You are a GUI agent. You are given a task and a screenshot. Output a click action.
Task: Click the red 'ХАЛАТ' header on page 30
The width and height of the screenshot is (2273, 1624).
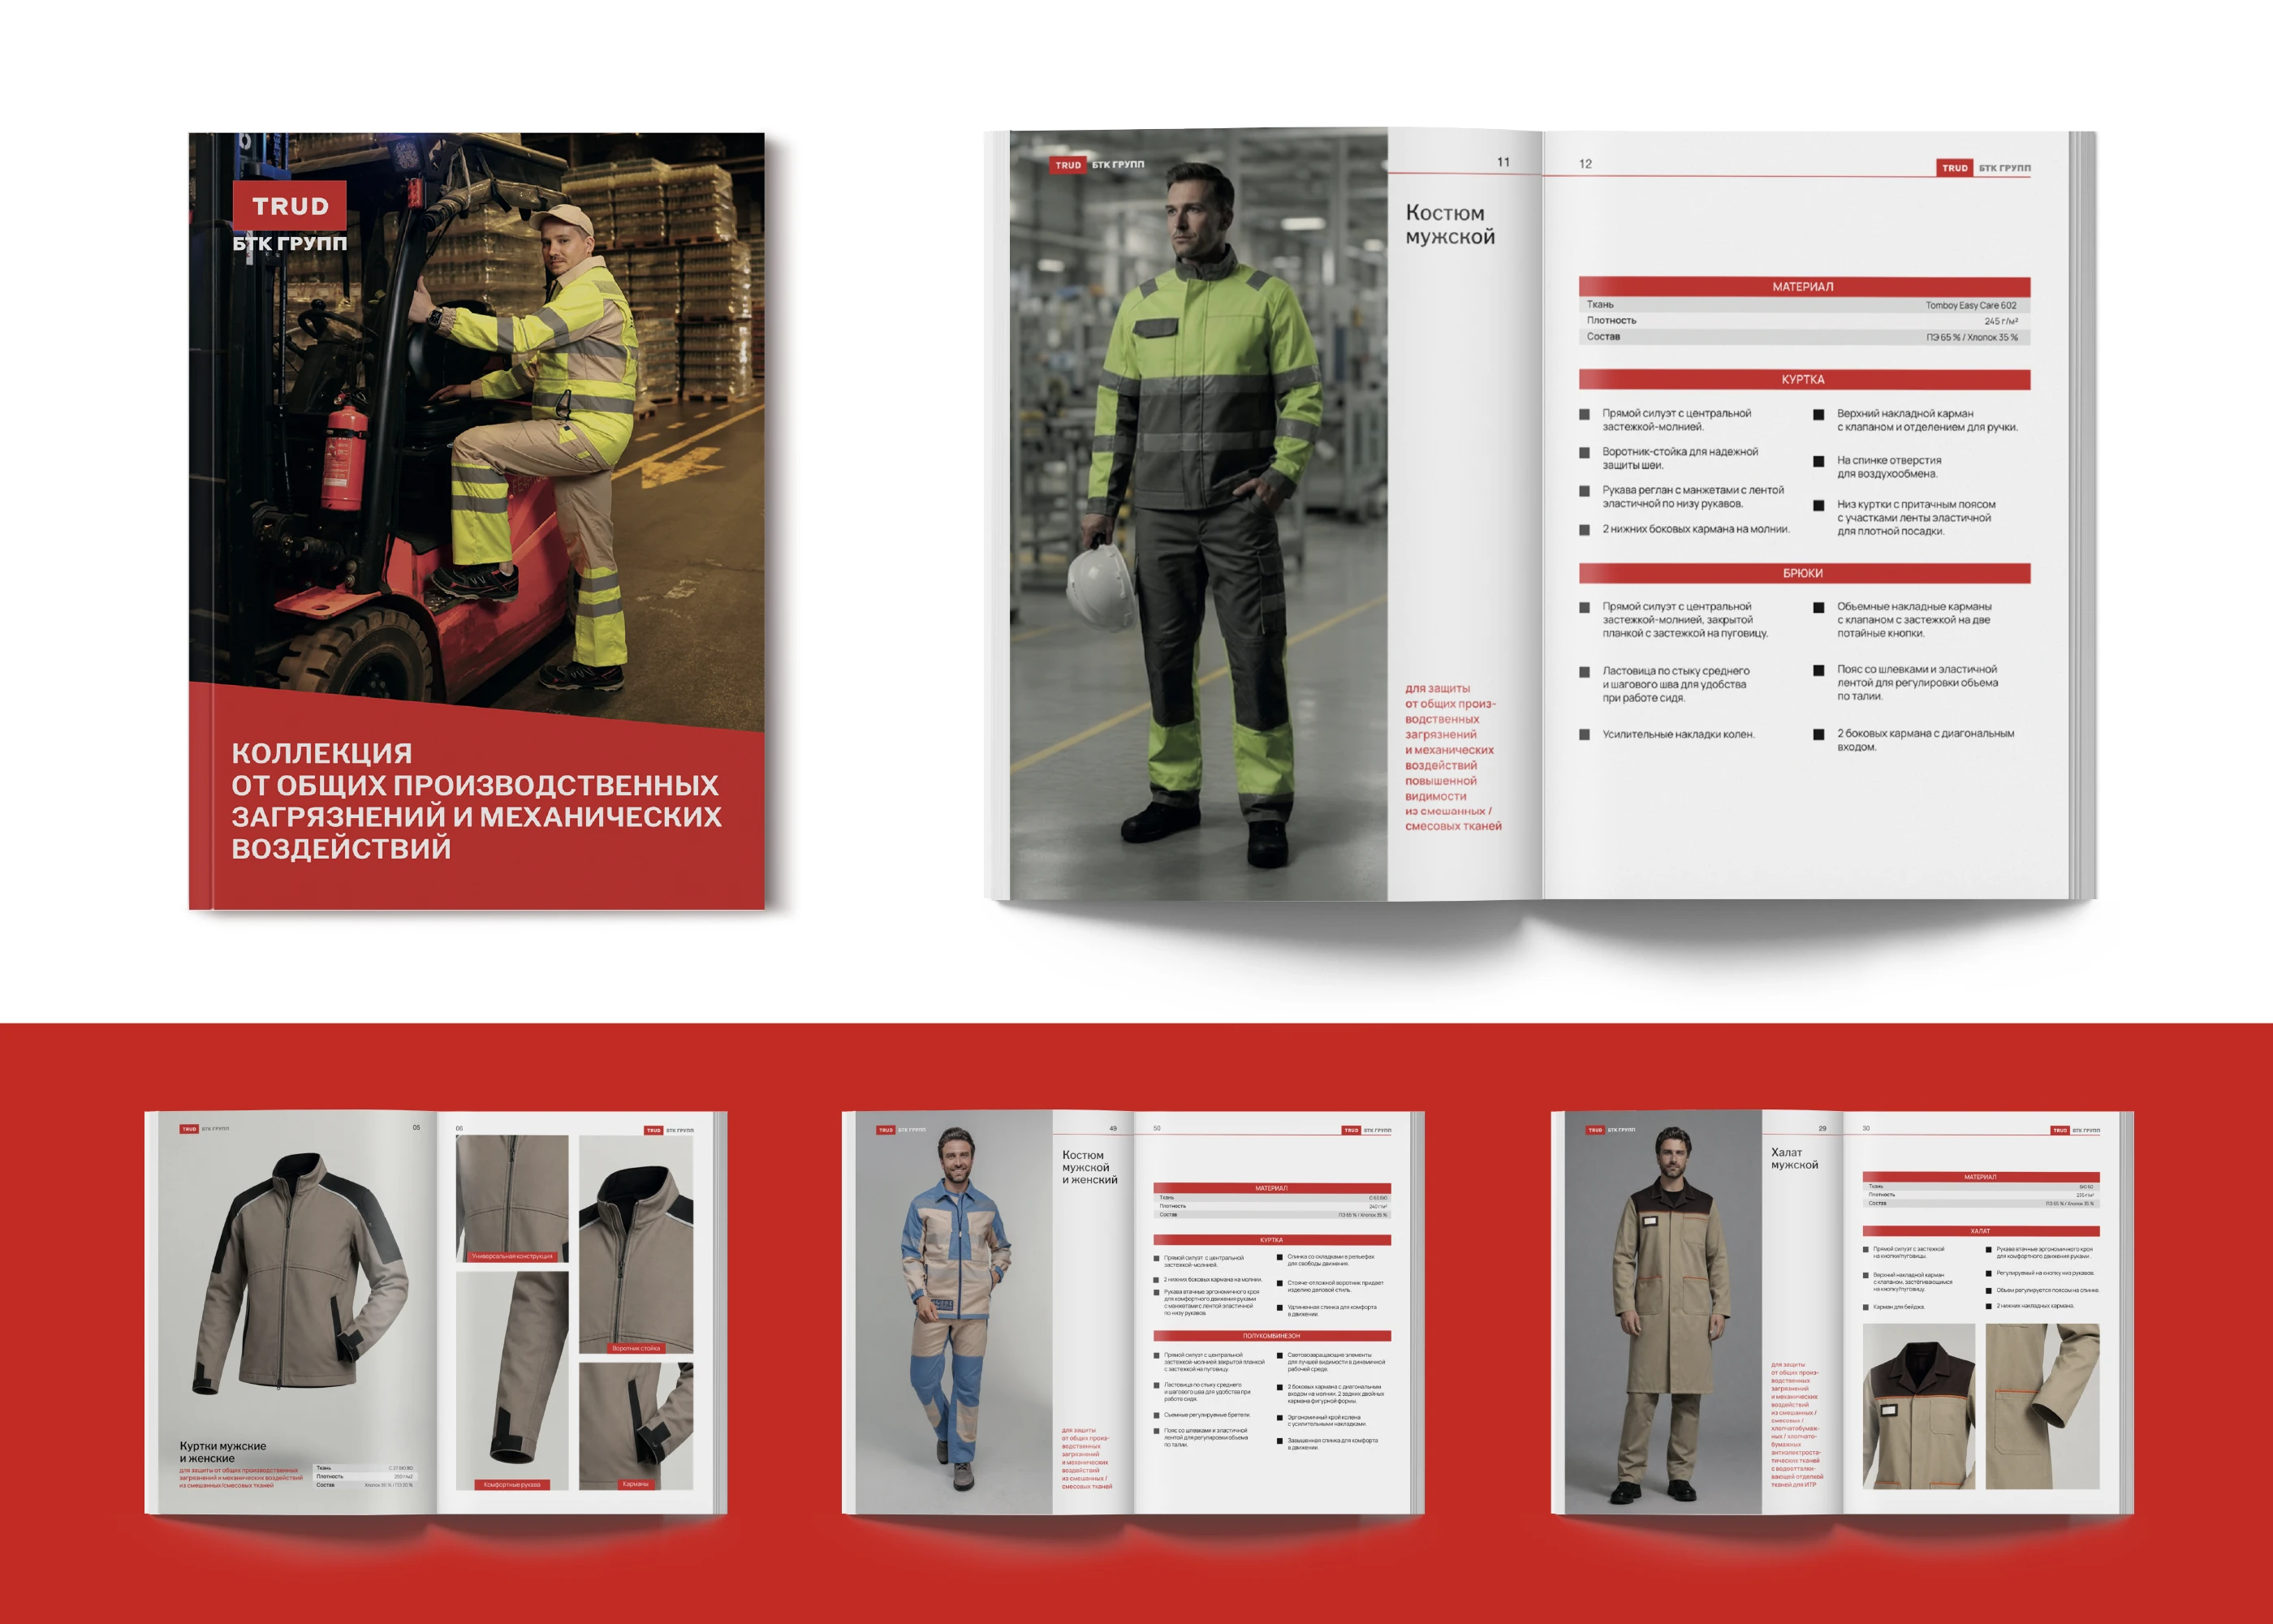coord(1980,1231)
